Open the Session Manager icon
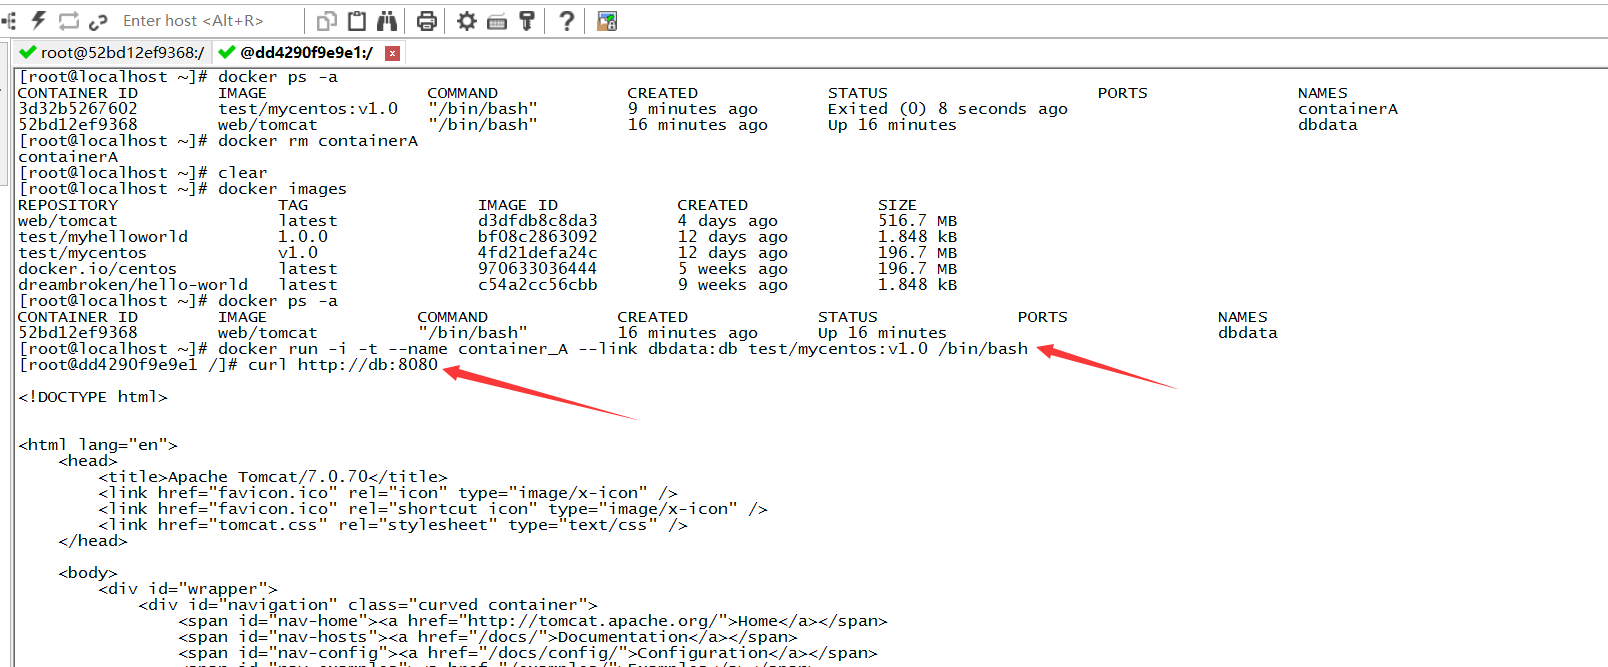 coord(8,20)
